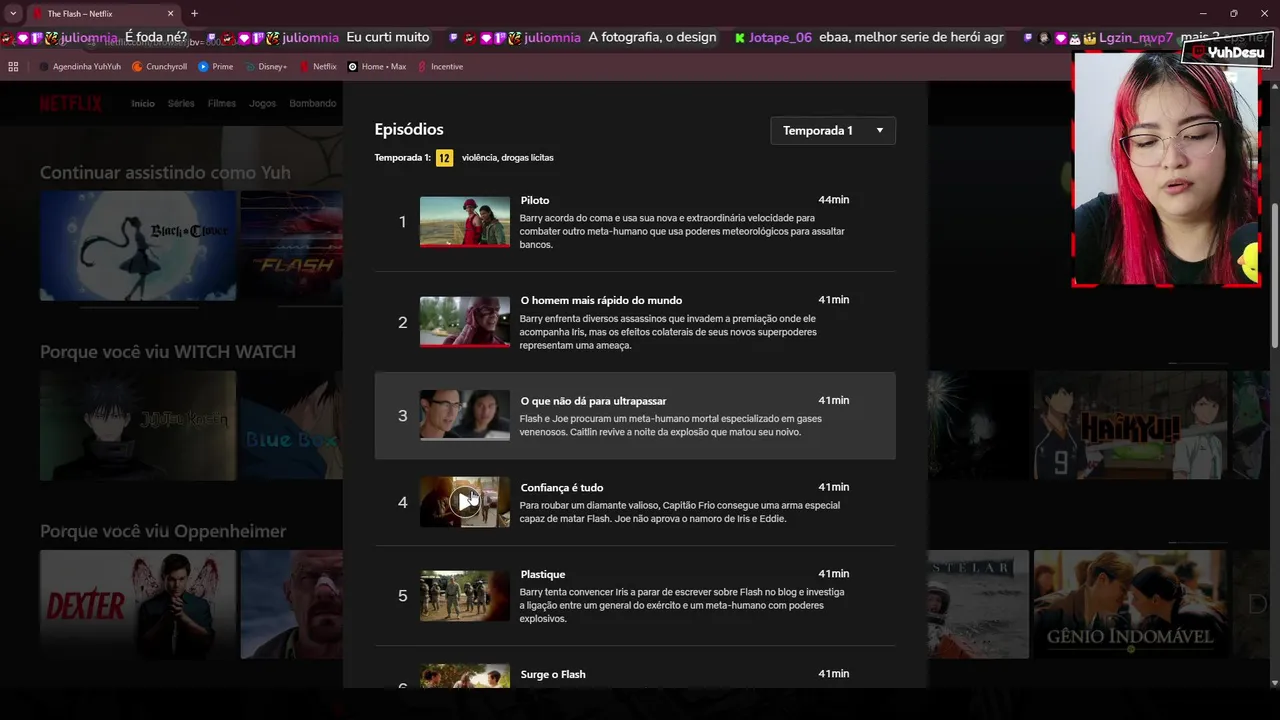Image resolution: width=1280 pixels, height=720 pixels.
Task: Open episode 5 Plastique thumbnail
Action: click(x=465, y=595)
